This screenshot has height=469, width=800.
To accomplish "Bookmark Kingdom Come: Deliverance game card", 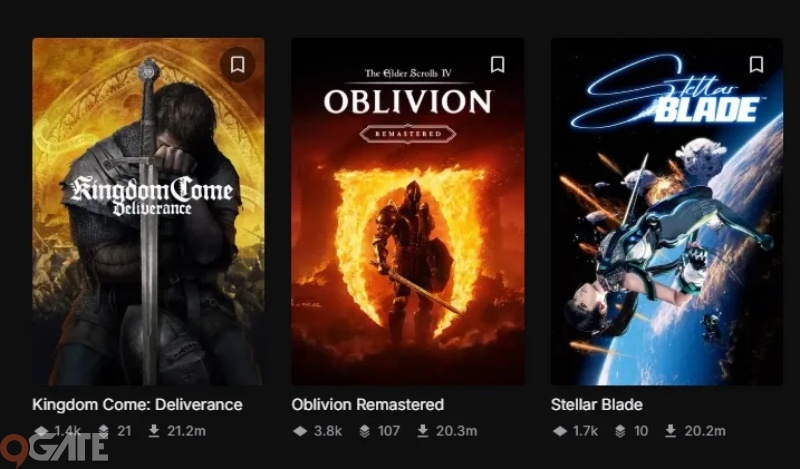I will tap(237, 65).
